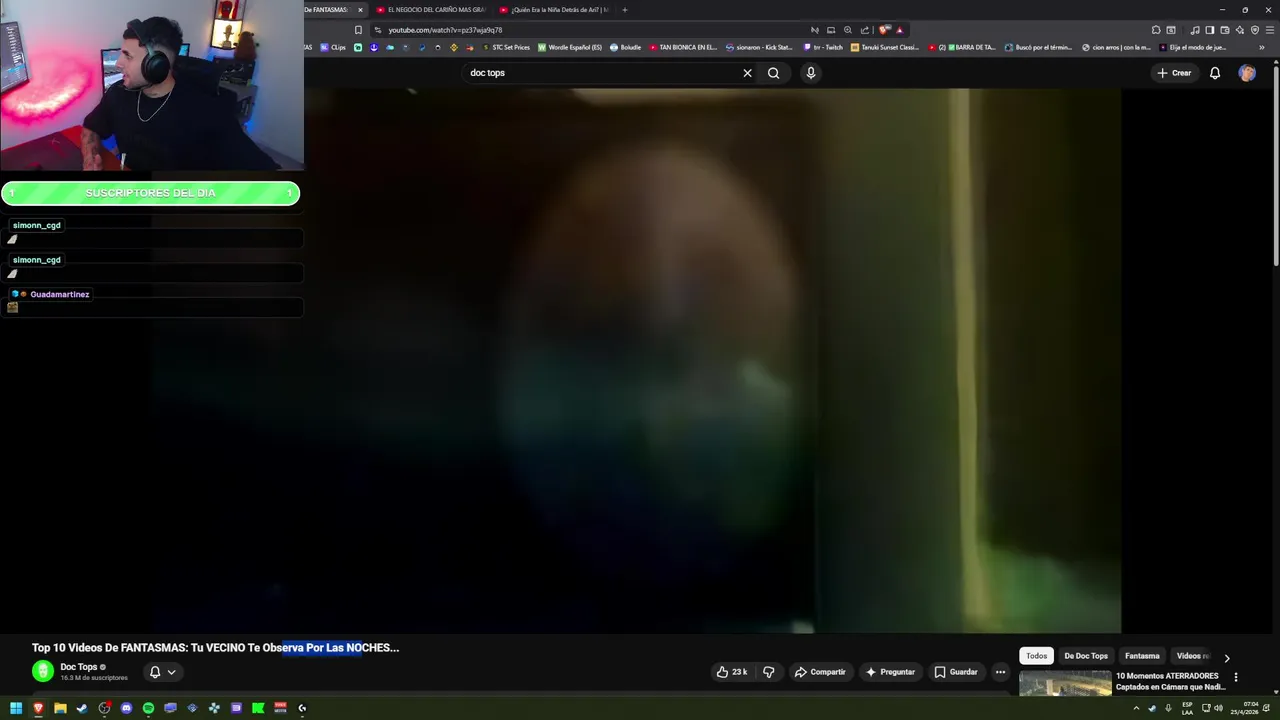Image resolution: width=1280 pixels, height=720 pixels.
Task: Open the CLips bookmark
Action: (x=333, y=47)
